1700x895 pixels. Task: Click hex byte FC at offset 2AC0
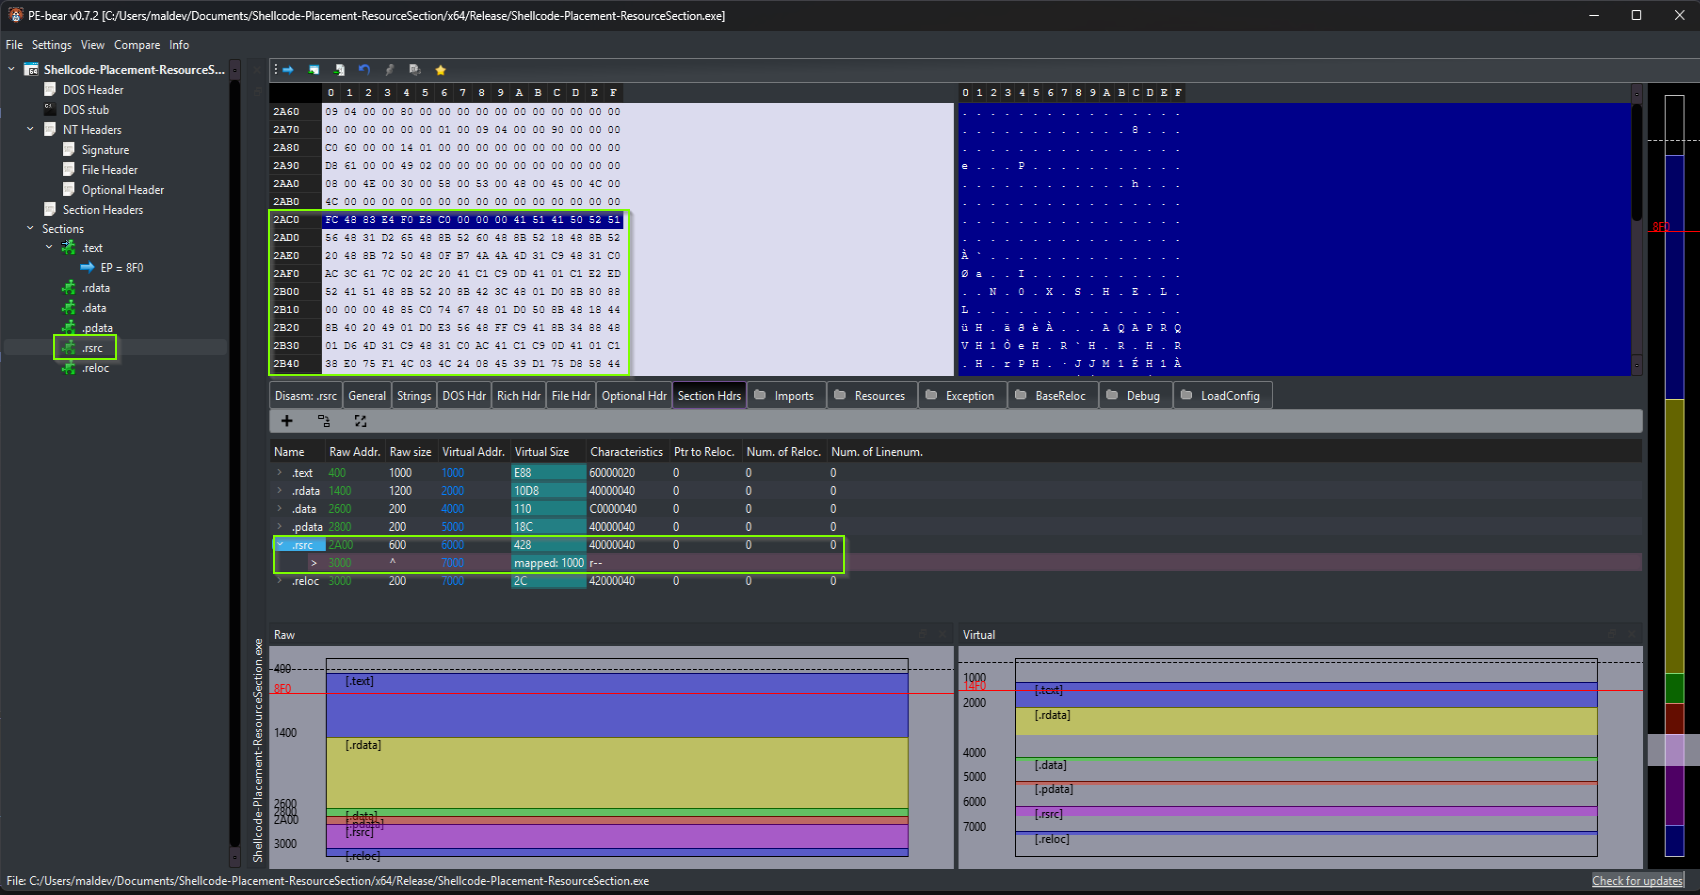(x=332, y=220)
